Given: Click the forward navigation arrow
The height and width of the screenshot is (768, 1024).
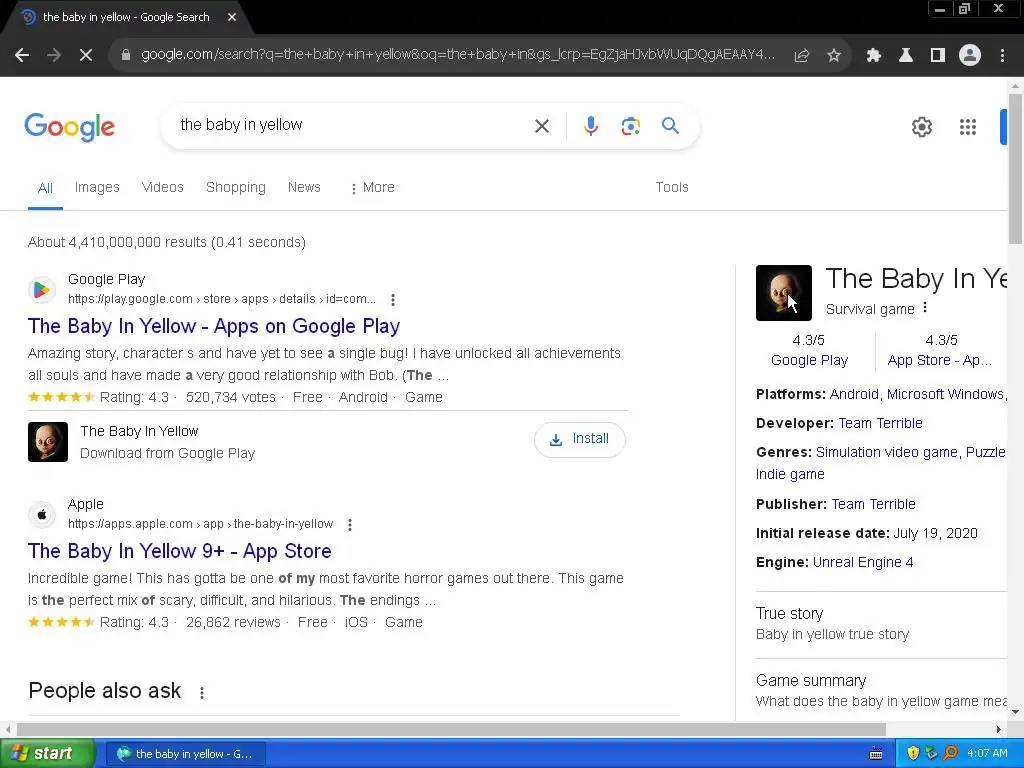Looking at the screenshot, I should [x=54, y=56].
